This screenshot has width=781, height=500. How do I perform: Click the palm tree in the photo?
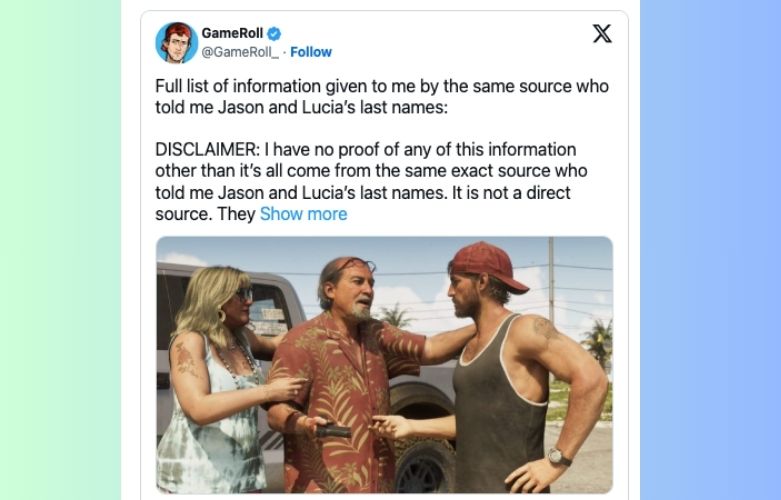tap(598, 333)
